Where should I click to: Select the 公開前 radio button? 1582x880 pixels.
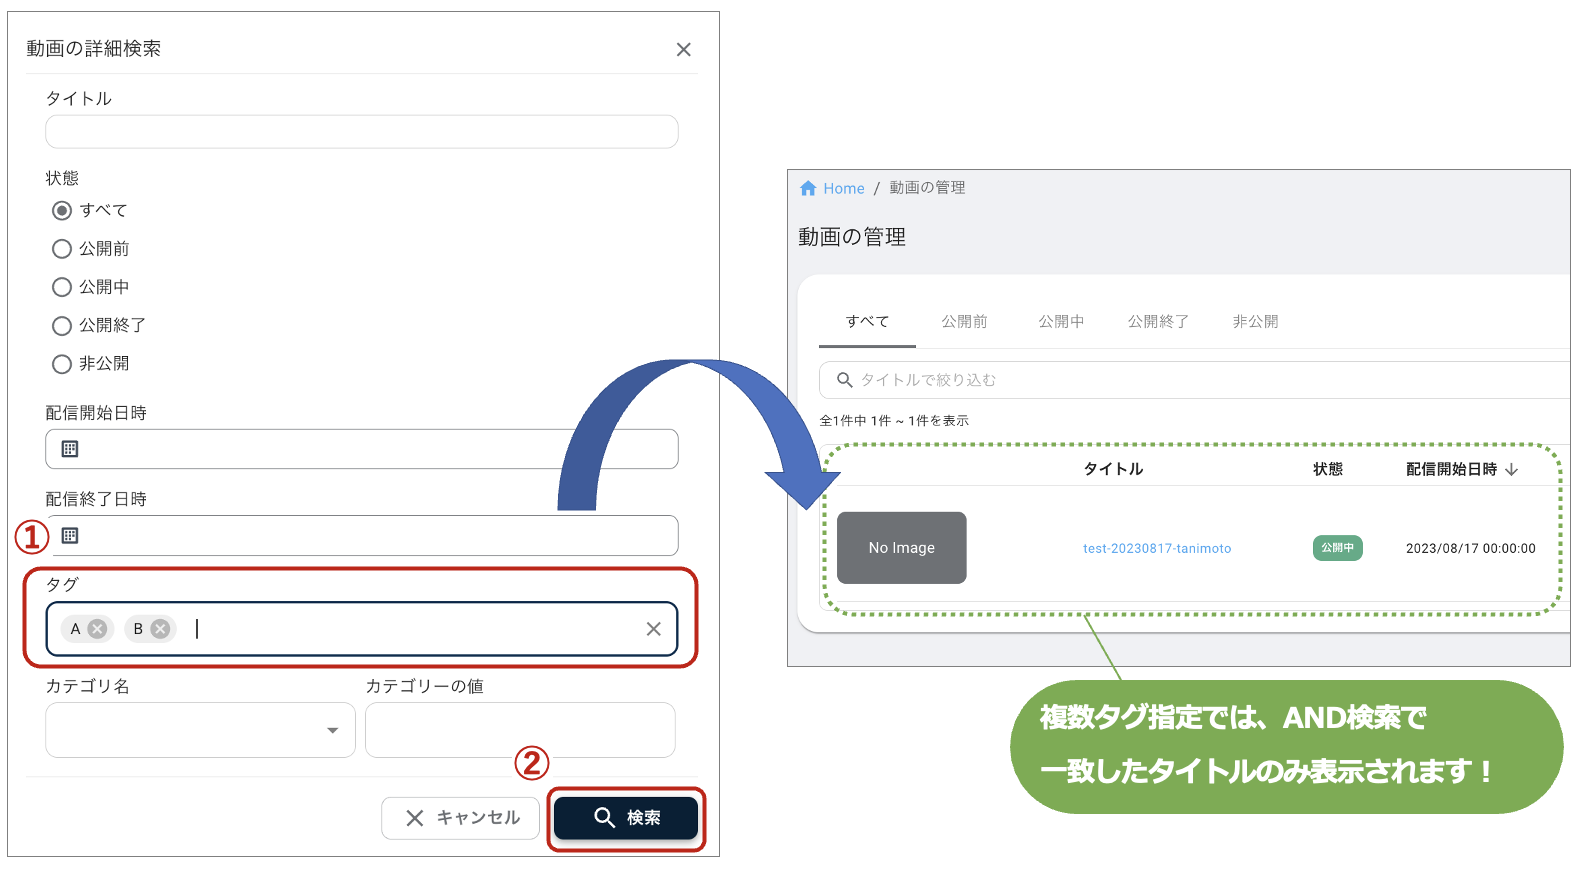click(x=62, y=249)
